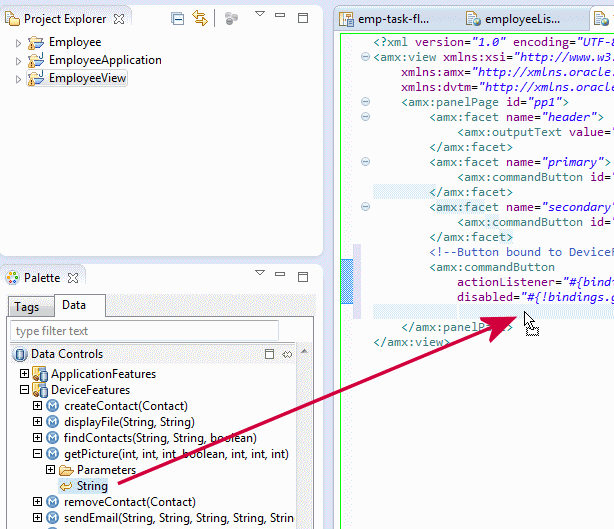Screen dimensions: 614x529
Task: Expand the EmployeeApplication project node
Action: [18, 61]
